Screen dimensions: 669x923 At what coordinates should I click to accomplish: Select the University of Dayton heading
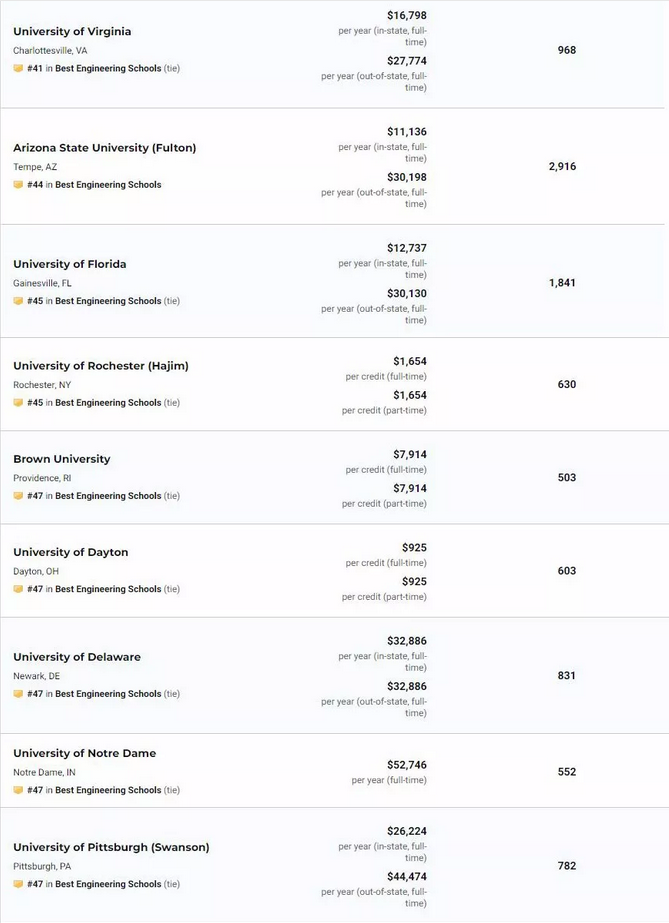(x=71, y=552)
